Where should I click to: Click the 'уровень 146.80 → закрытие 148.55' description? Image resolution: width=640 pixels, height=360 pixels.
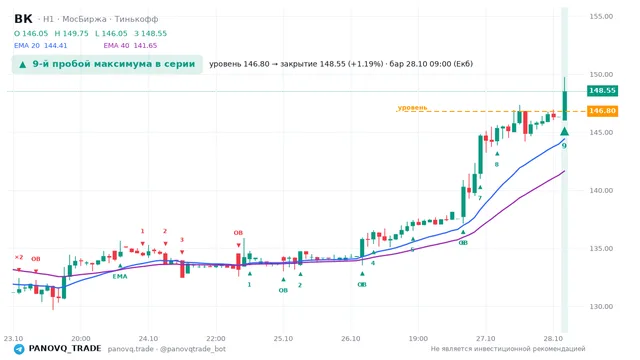(341, 64)
